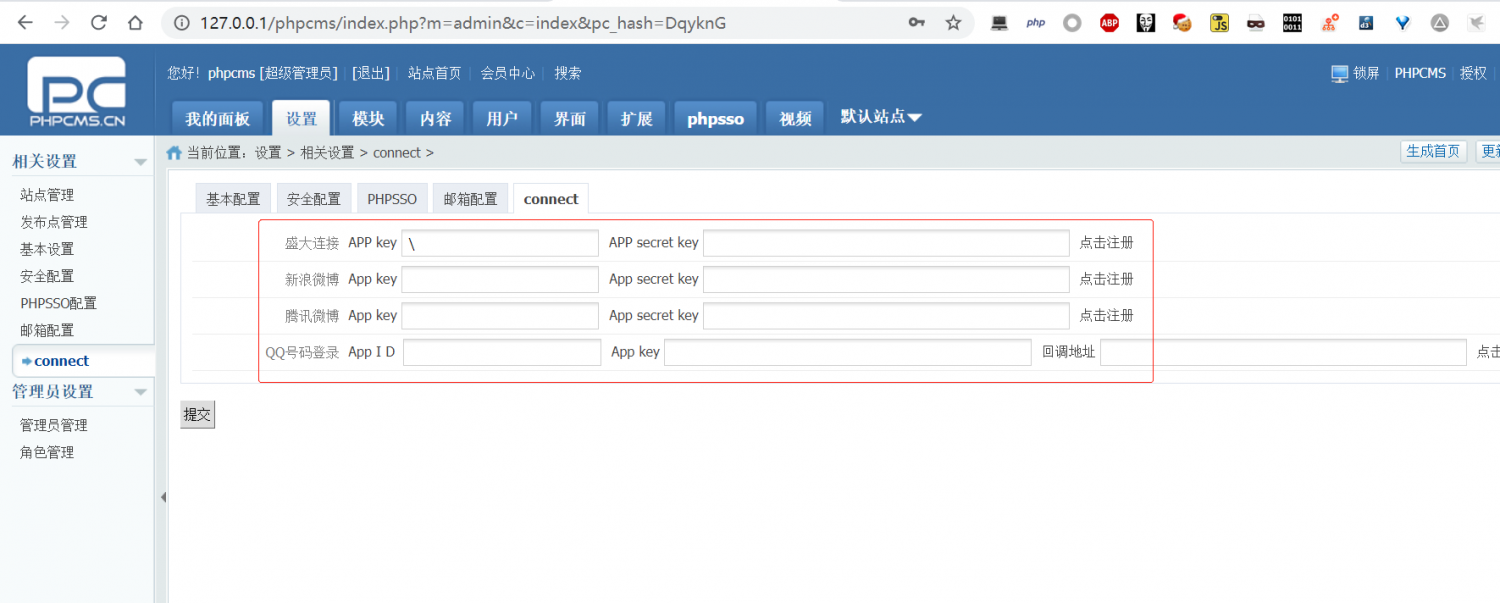
Task: Click 点击注册 in the 盛大连接 row
Action: (x=1106, y=243)
